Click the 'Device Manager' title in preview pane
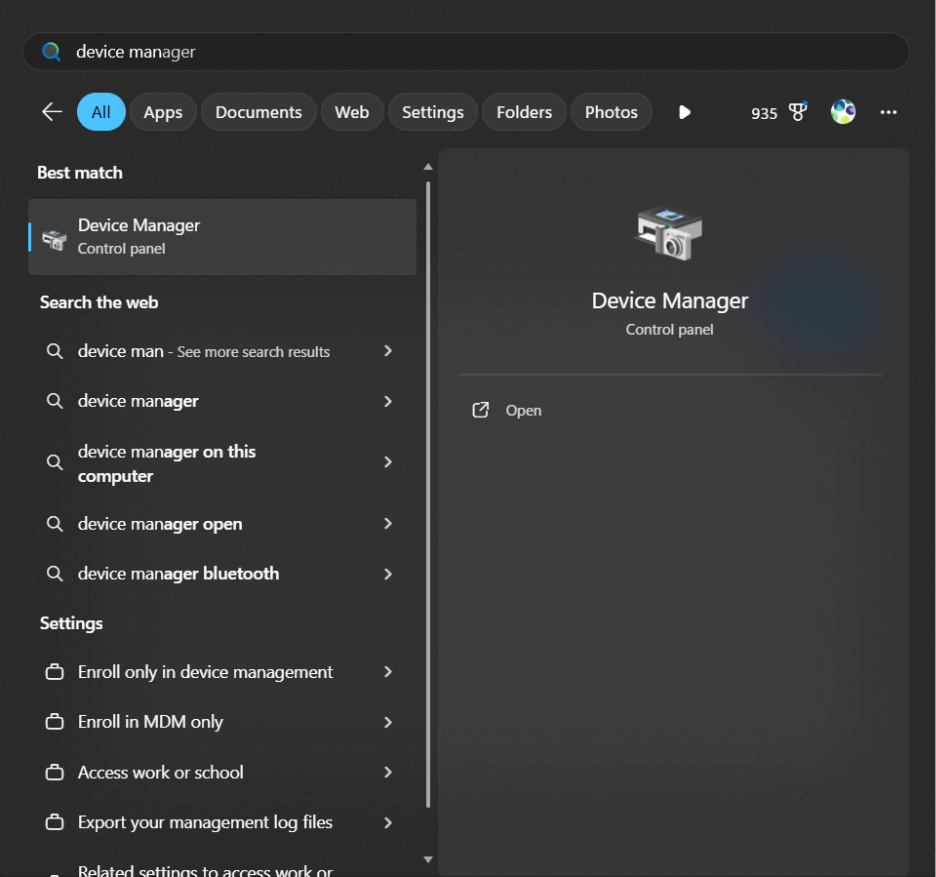The image size is (936, 877). click(x=669, y=301)
